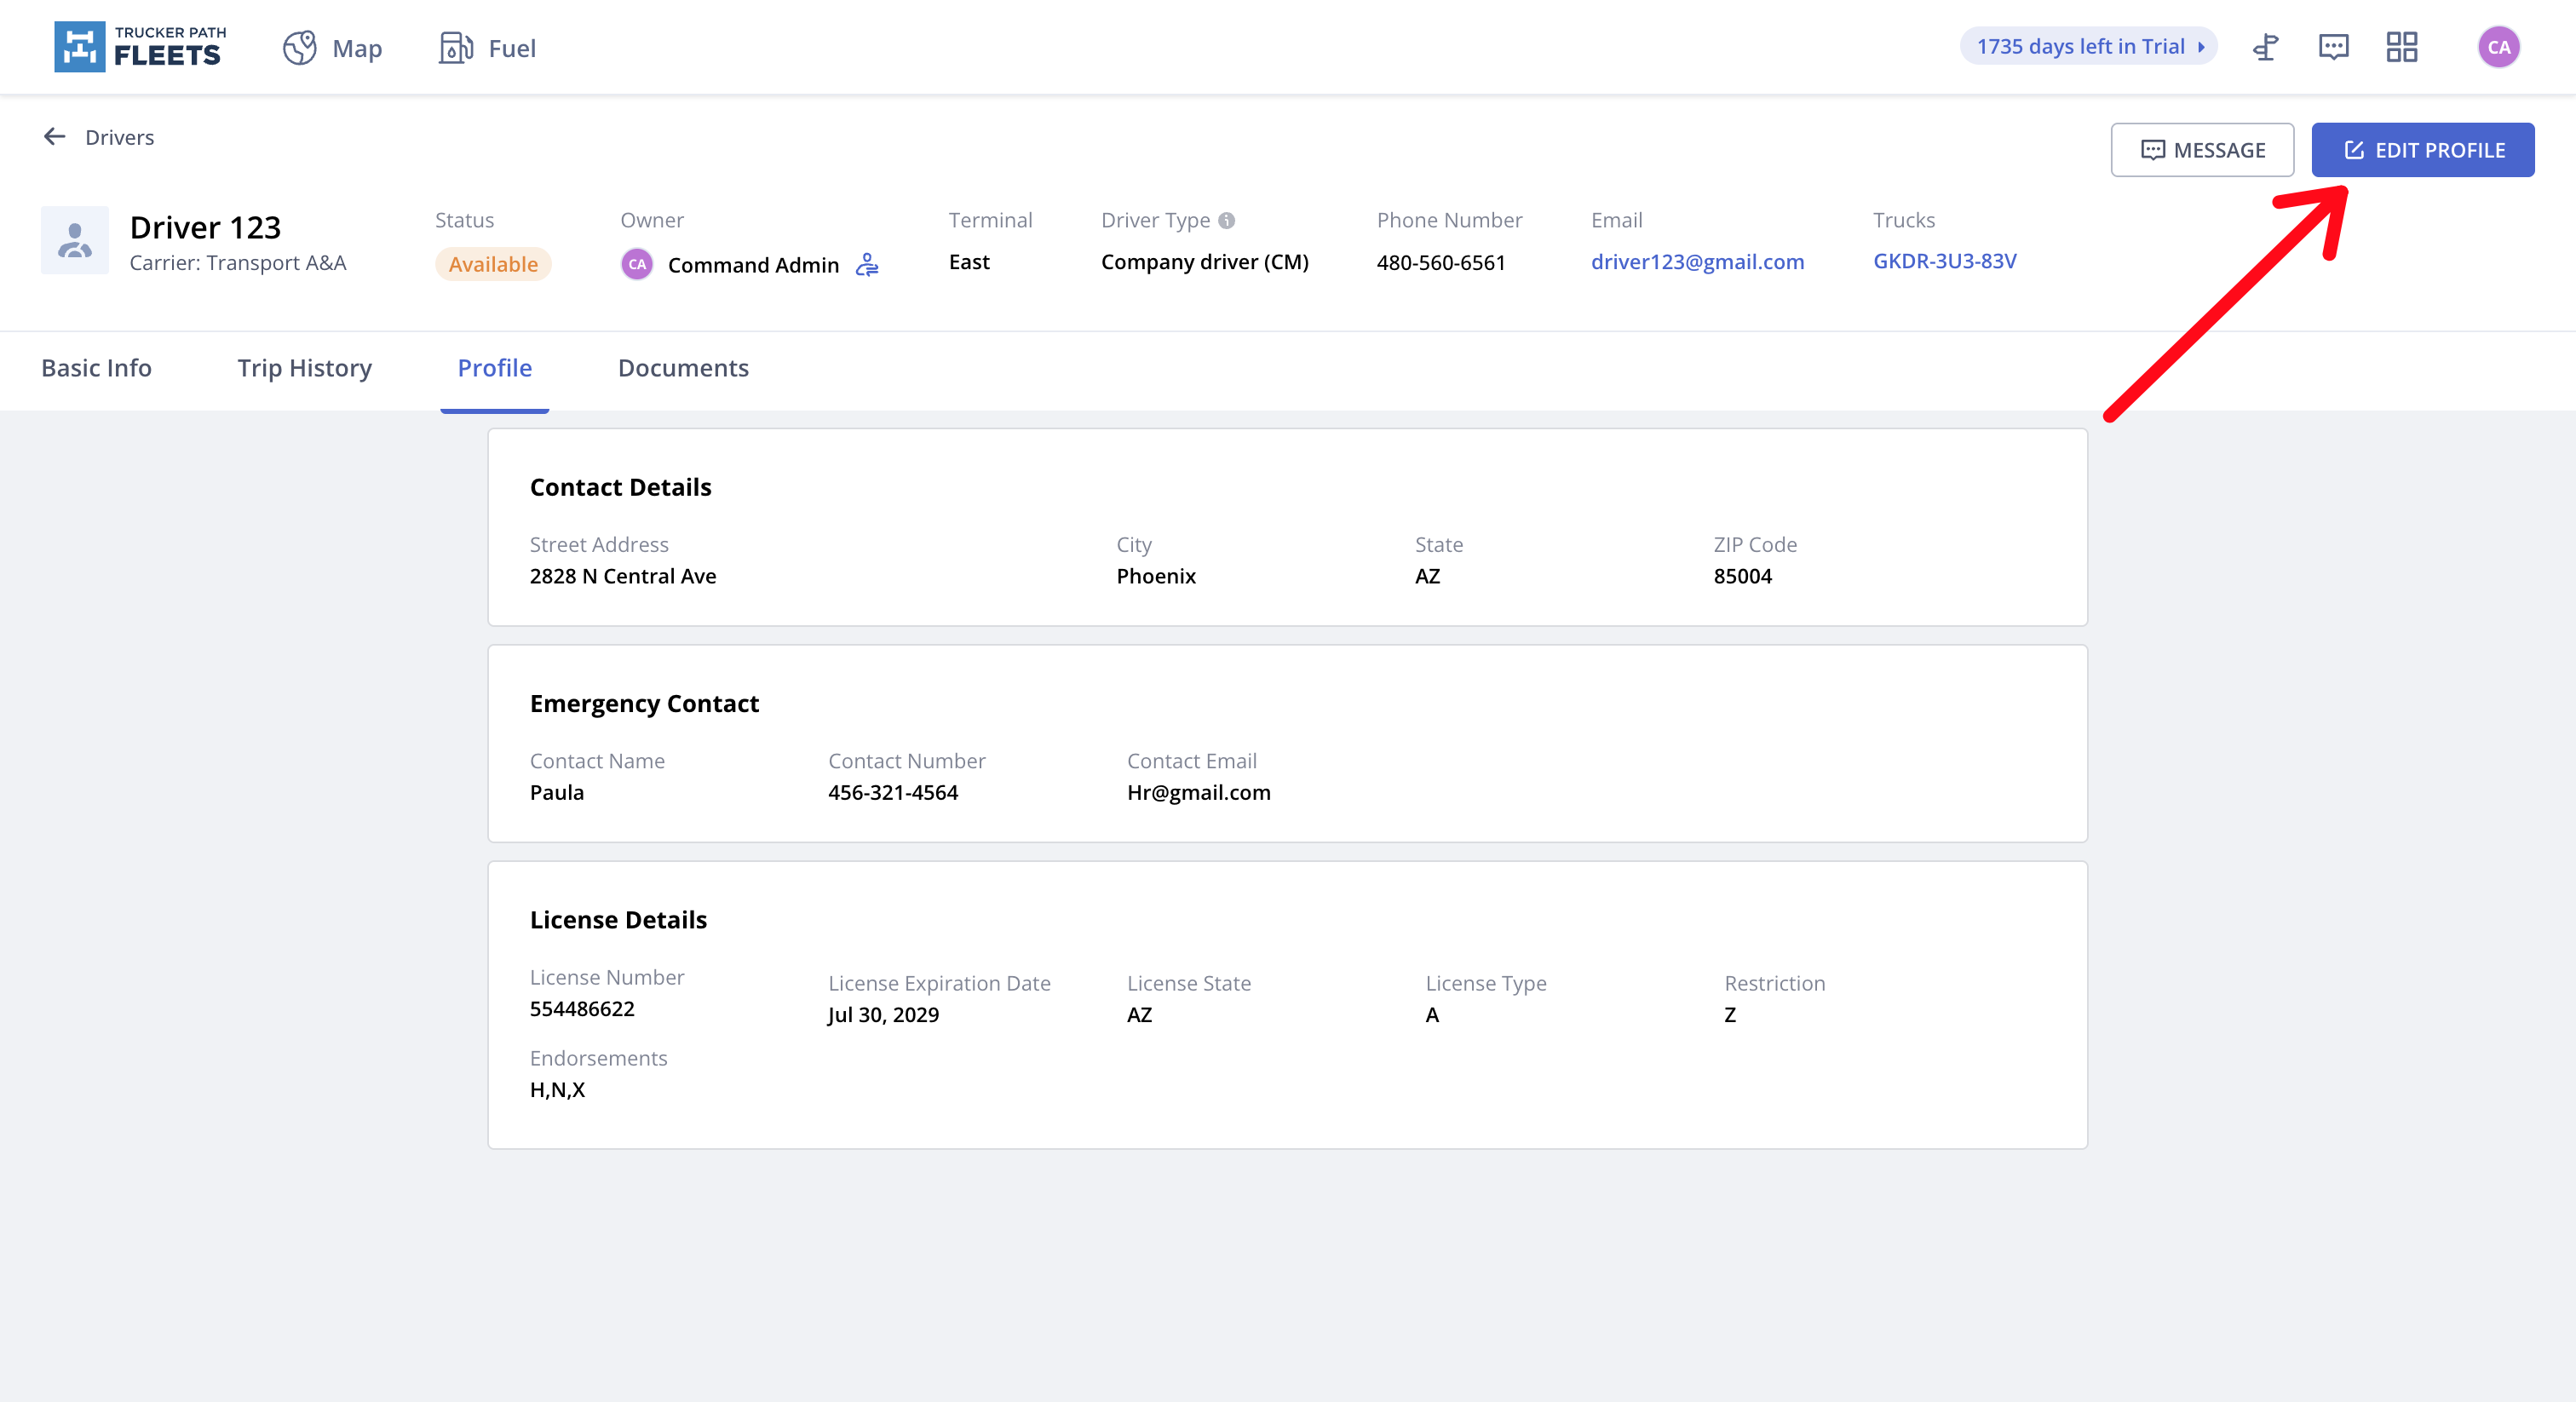Click the reassign owner icon
This screenshot has height=1402, width=2576.
tap(867, 264)
